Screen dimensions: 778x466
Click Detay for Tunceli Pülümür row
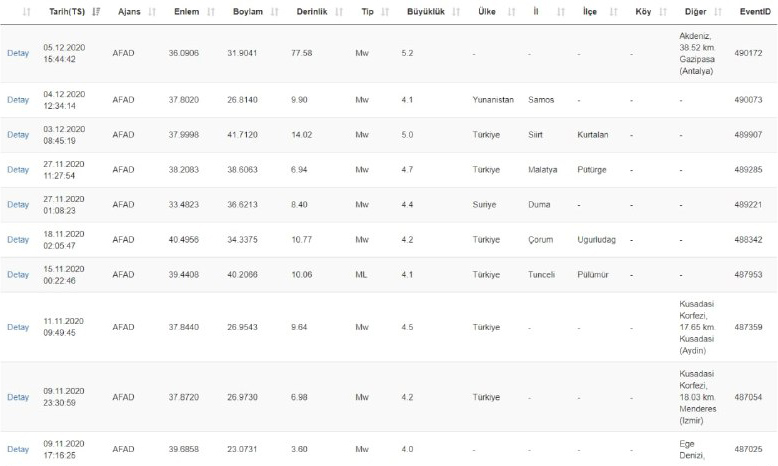(18, 274)
